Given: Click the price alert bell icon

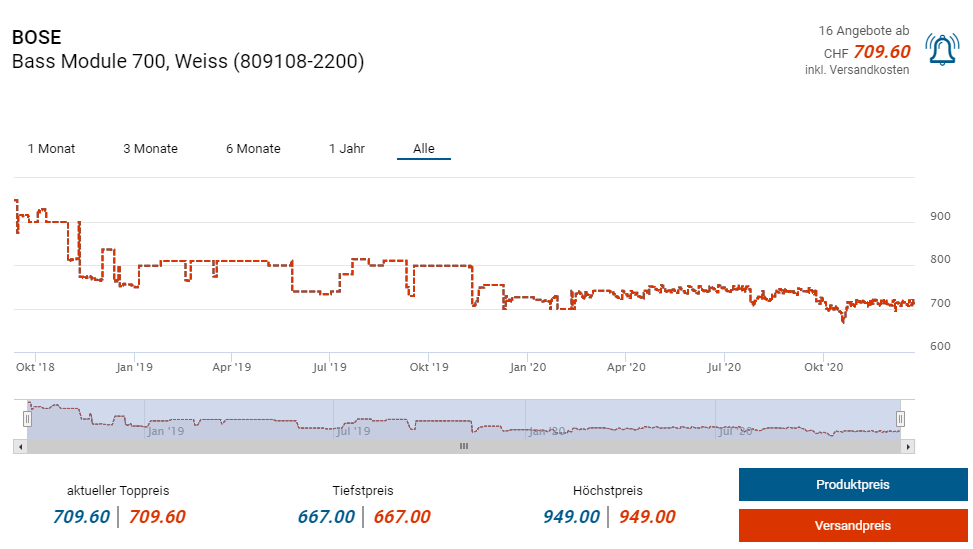Looking at the screenshot, I should click(941, 50).
